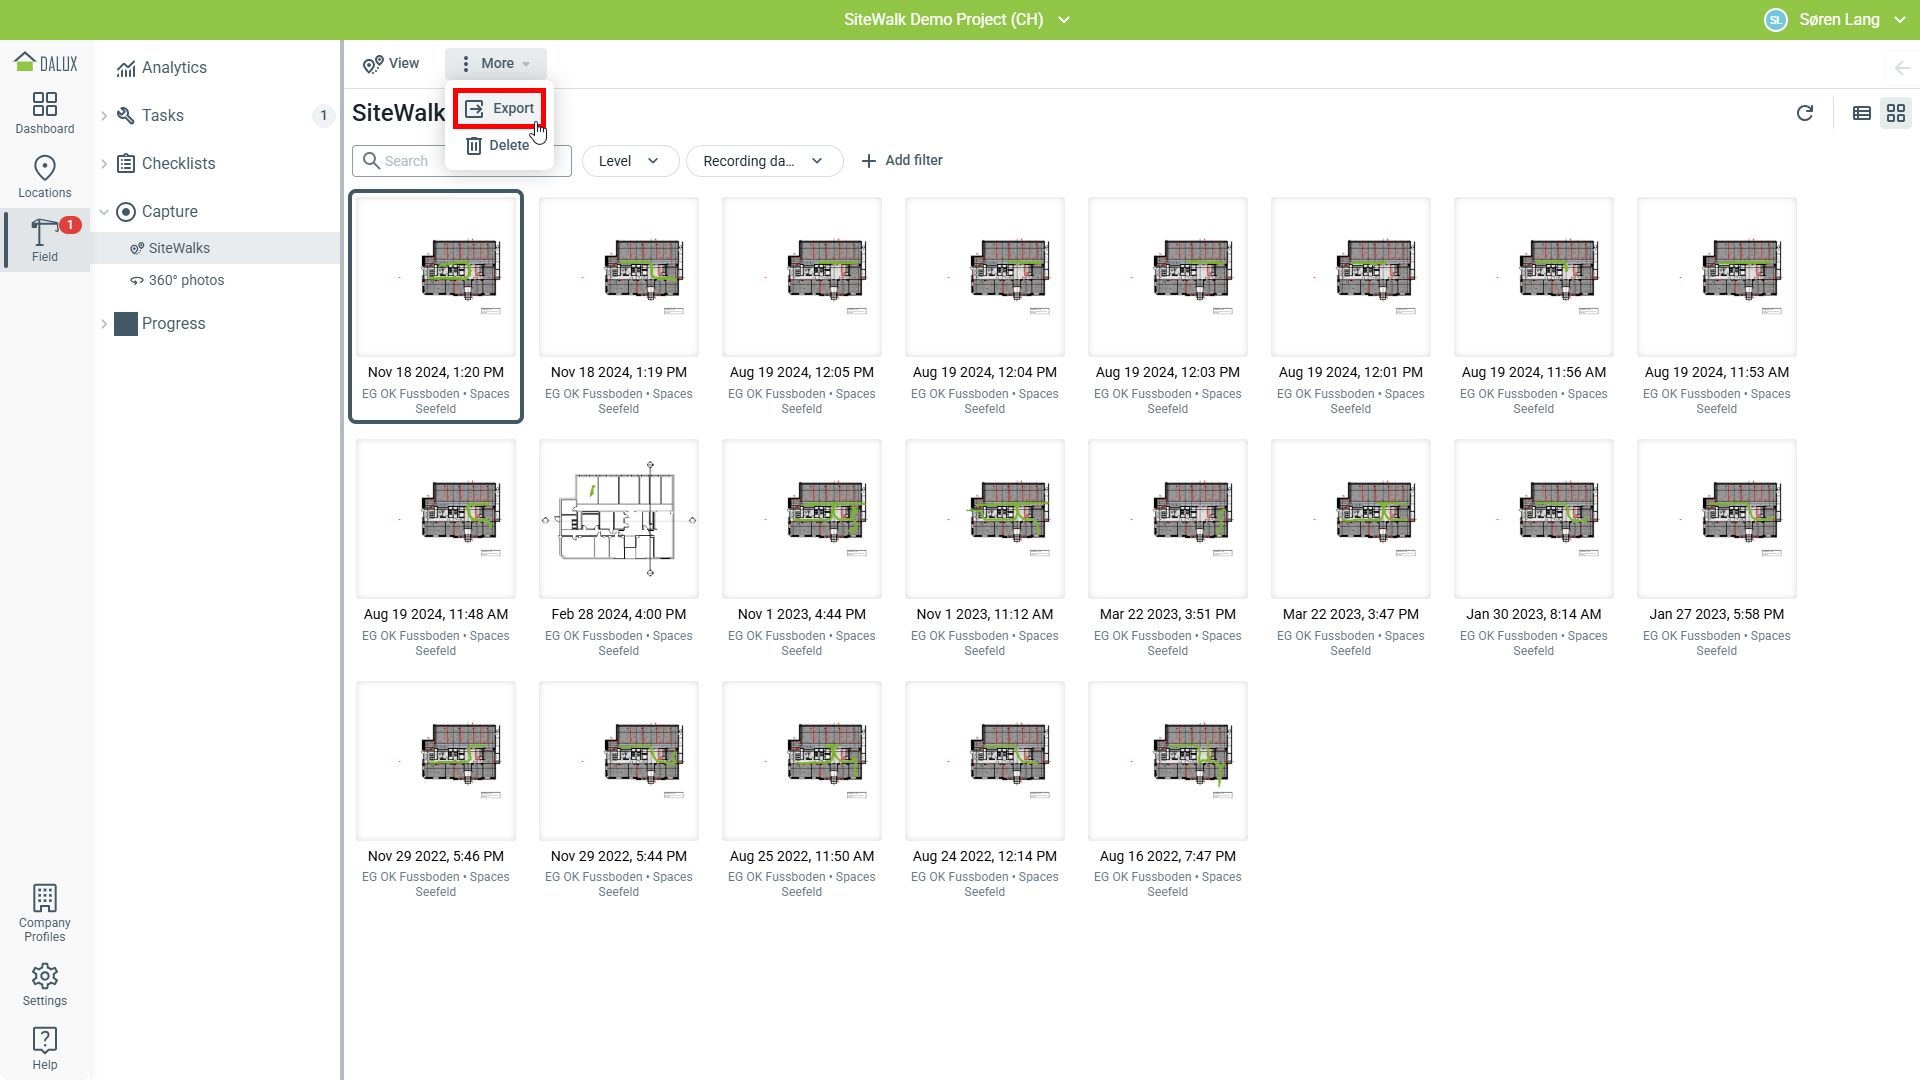This screenshot has width=1920, height=1080.
Task: Expand the Tasks tree section
Action: point(104,116)
